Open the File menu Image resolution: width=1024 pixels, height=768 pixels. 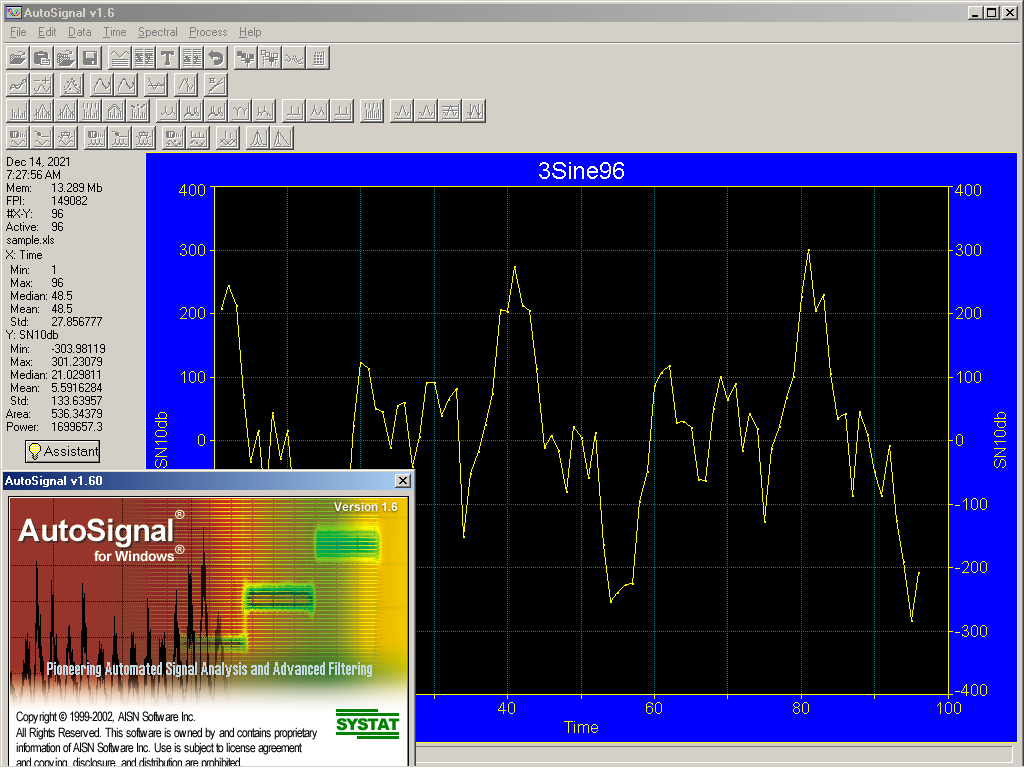pos(18,32)
